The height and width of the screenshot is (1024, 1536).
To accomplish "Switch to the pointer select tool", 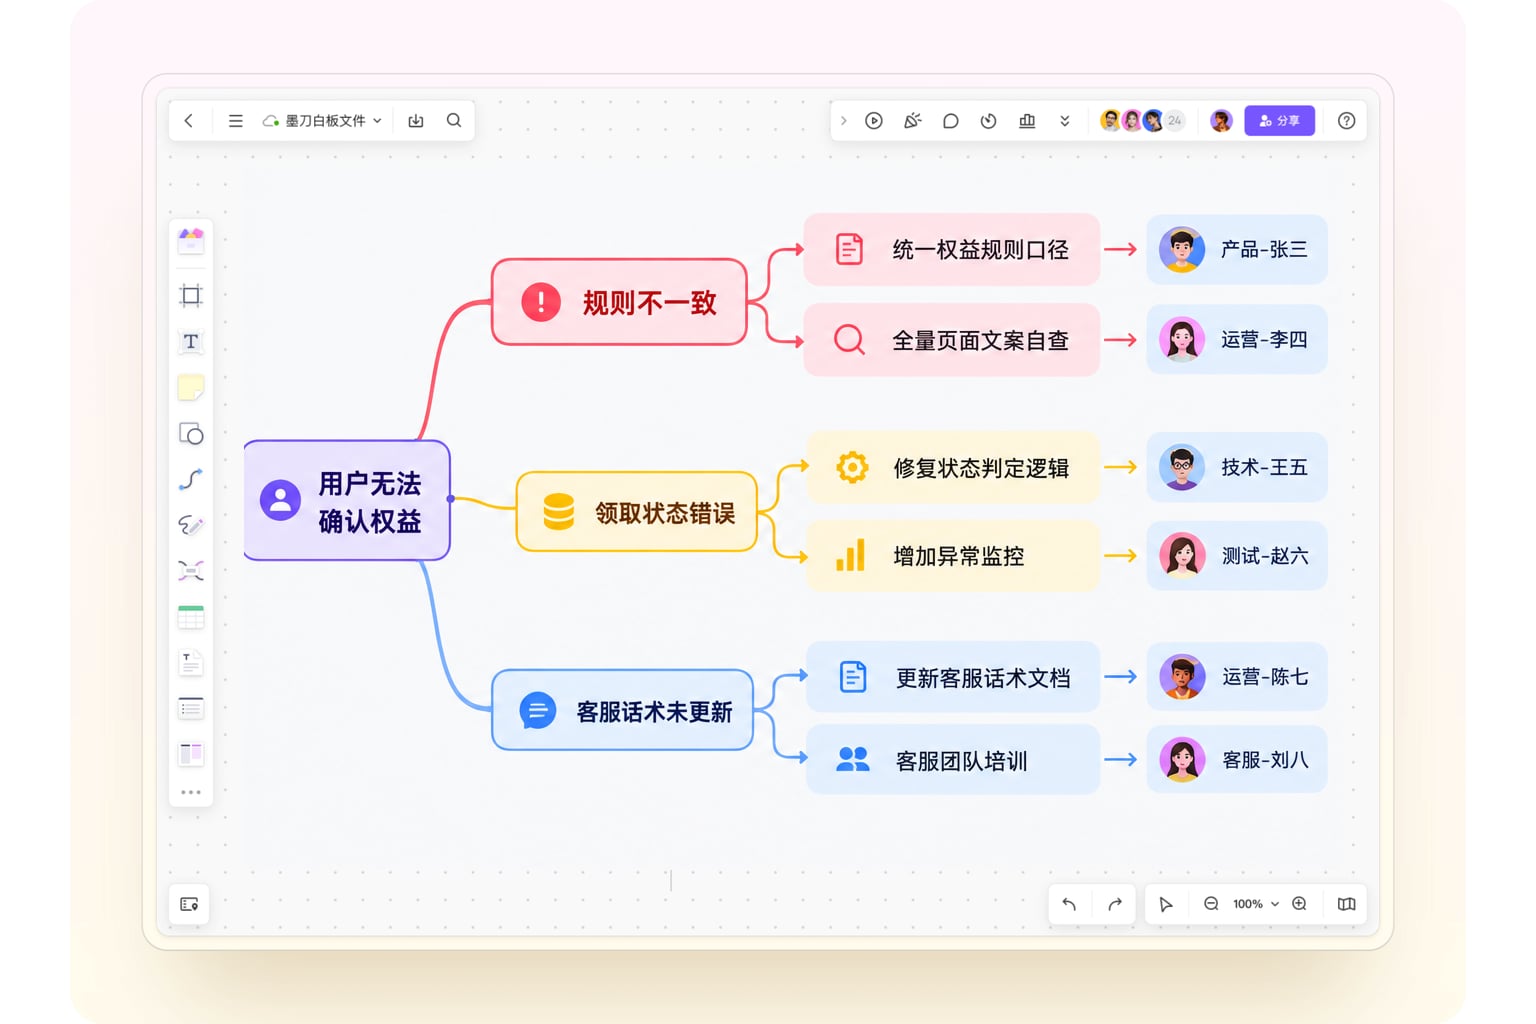I will tap(1166, 904).
